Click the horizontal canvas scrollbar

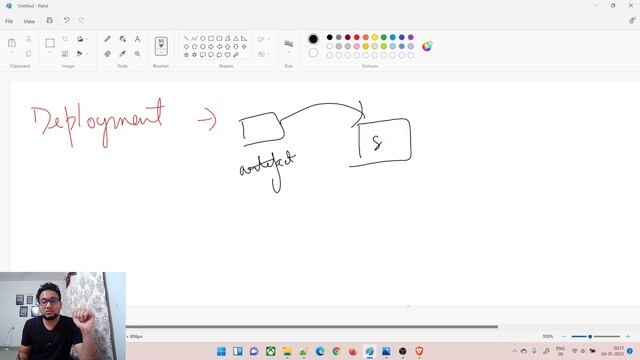pos(312,326)
